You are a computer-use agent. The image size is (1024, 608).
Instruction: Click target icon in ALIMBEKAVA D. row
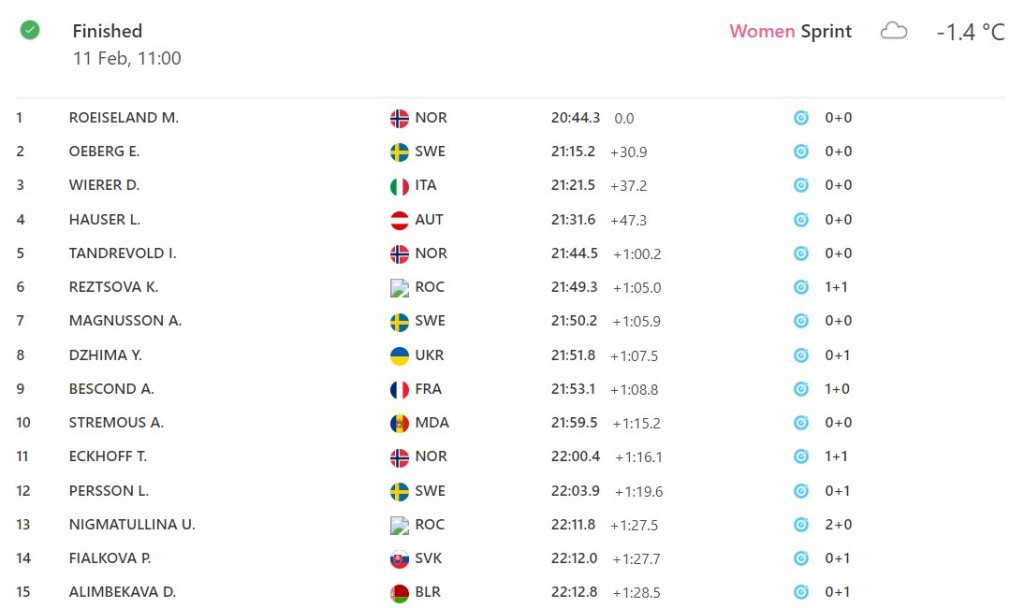pyautogui.click(x=801, y=592)
